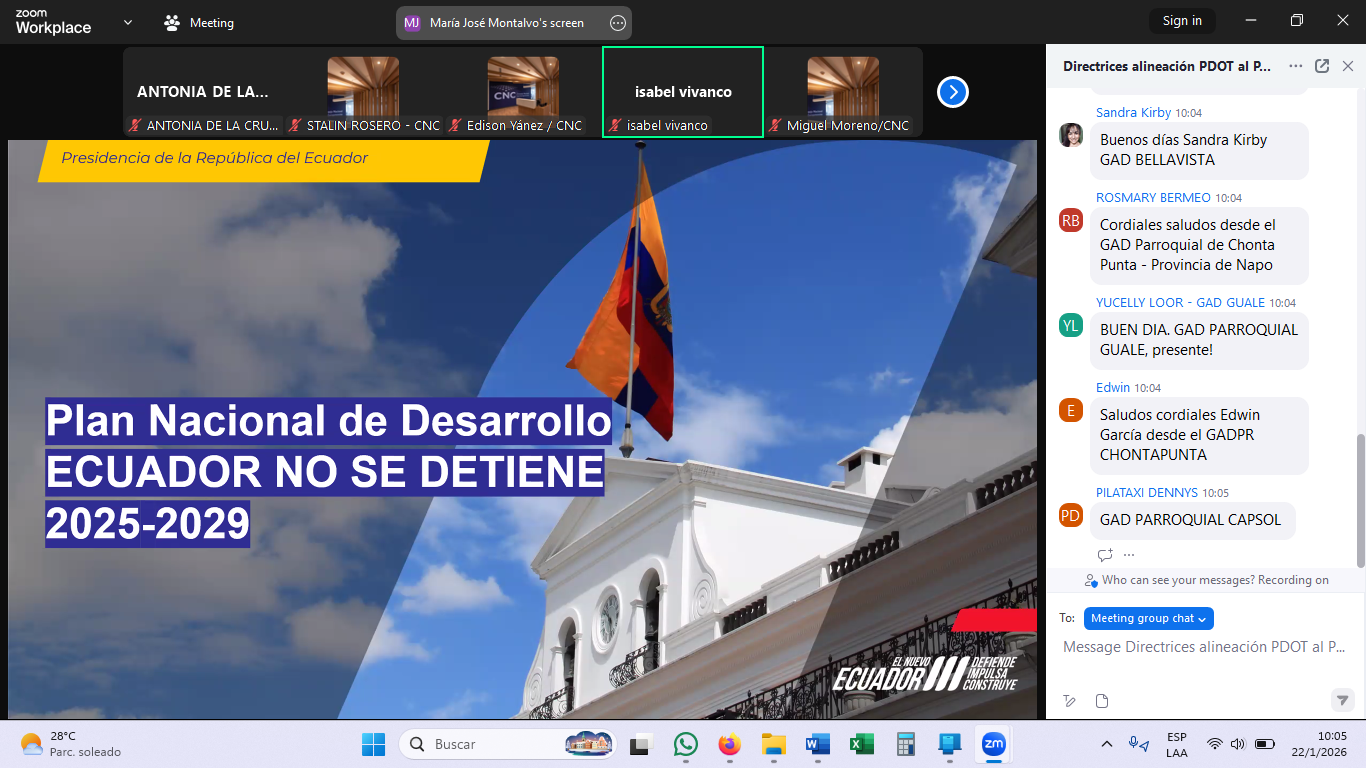Attach a file to the chat

1102,701
